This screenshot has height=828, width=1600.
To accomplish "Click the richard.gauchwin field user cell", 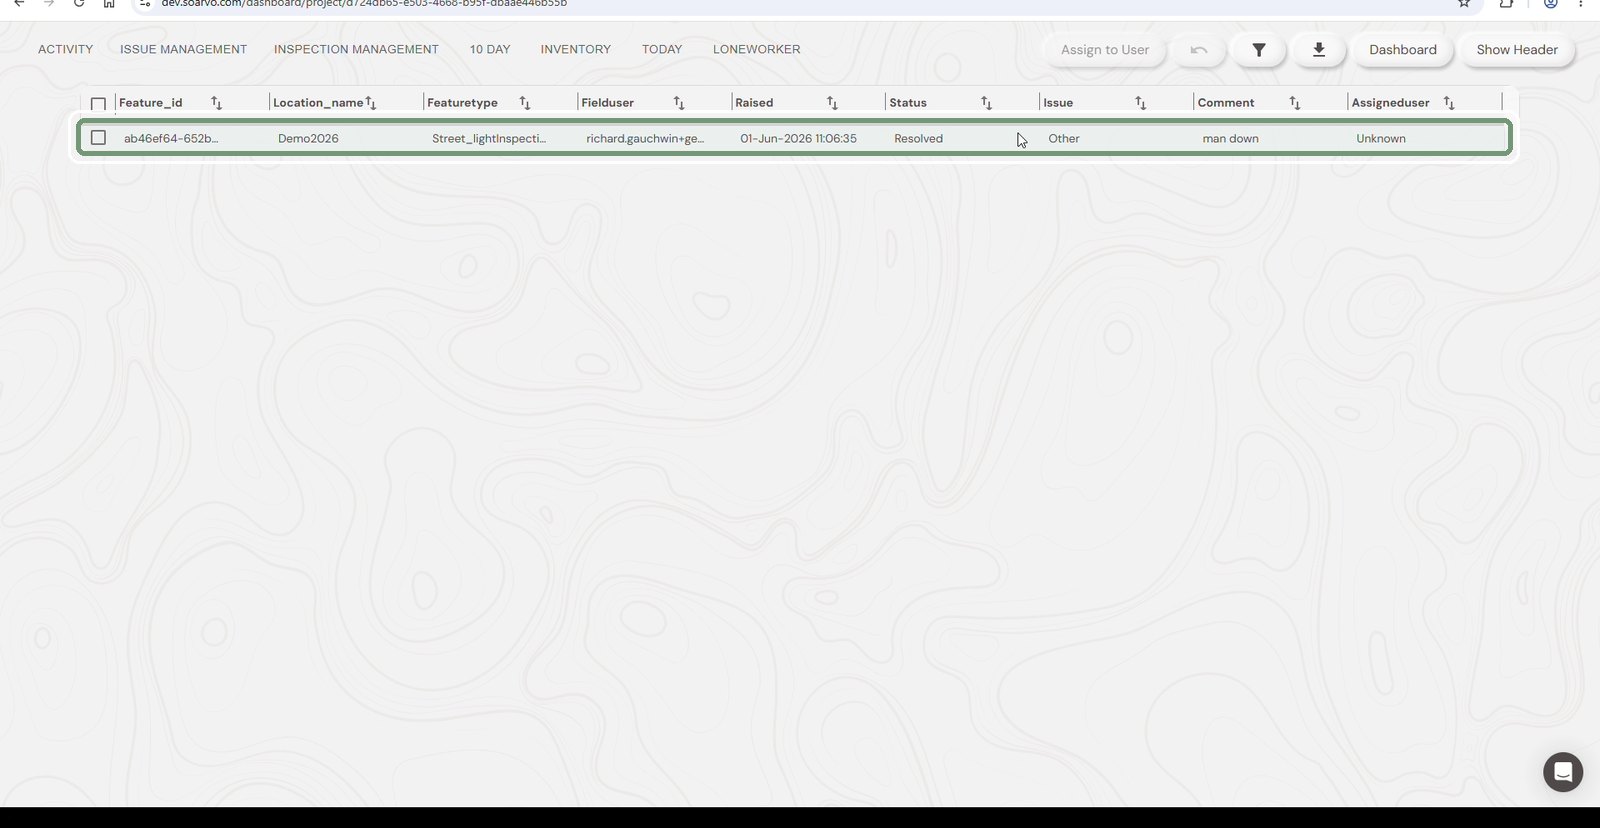I will pos(645,139).
